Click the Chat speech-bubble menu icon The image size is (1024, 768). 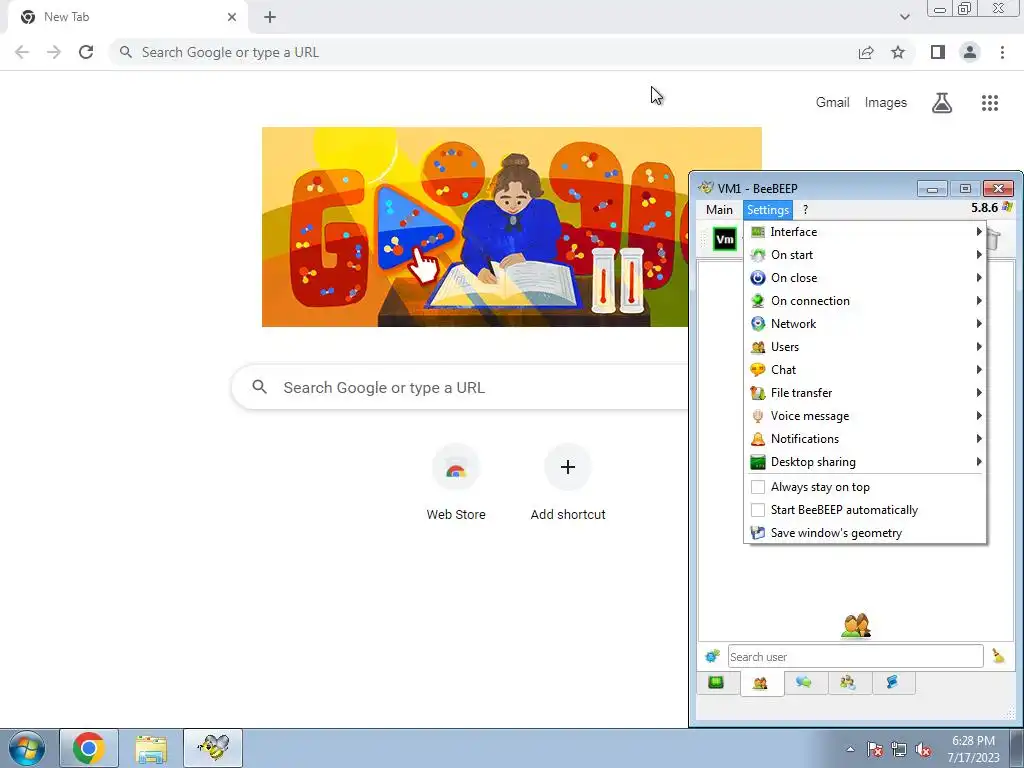(758, 370)
